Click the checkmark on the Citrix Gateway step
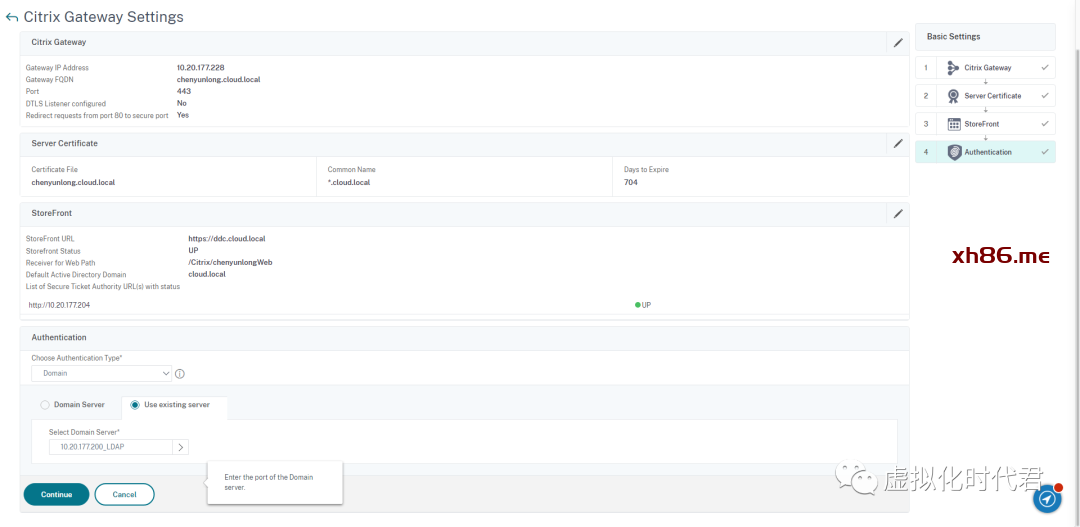 point(1045,68)
